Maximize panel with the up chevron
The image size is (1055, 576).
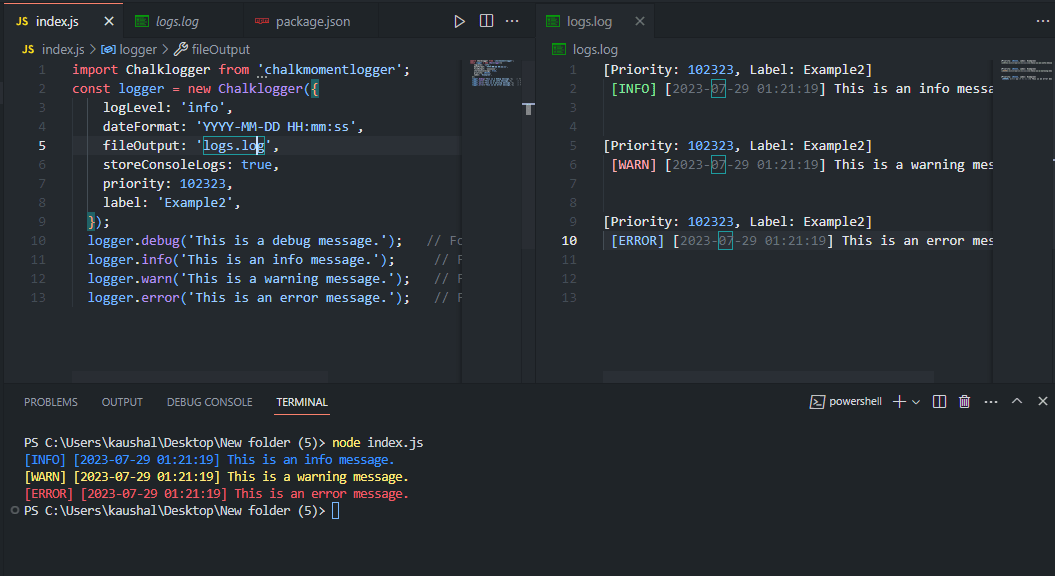pyautogui.click(x=1017, y=401)
